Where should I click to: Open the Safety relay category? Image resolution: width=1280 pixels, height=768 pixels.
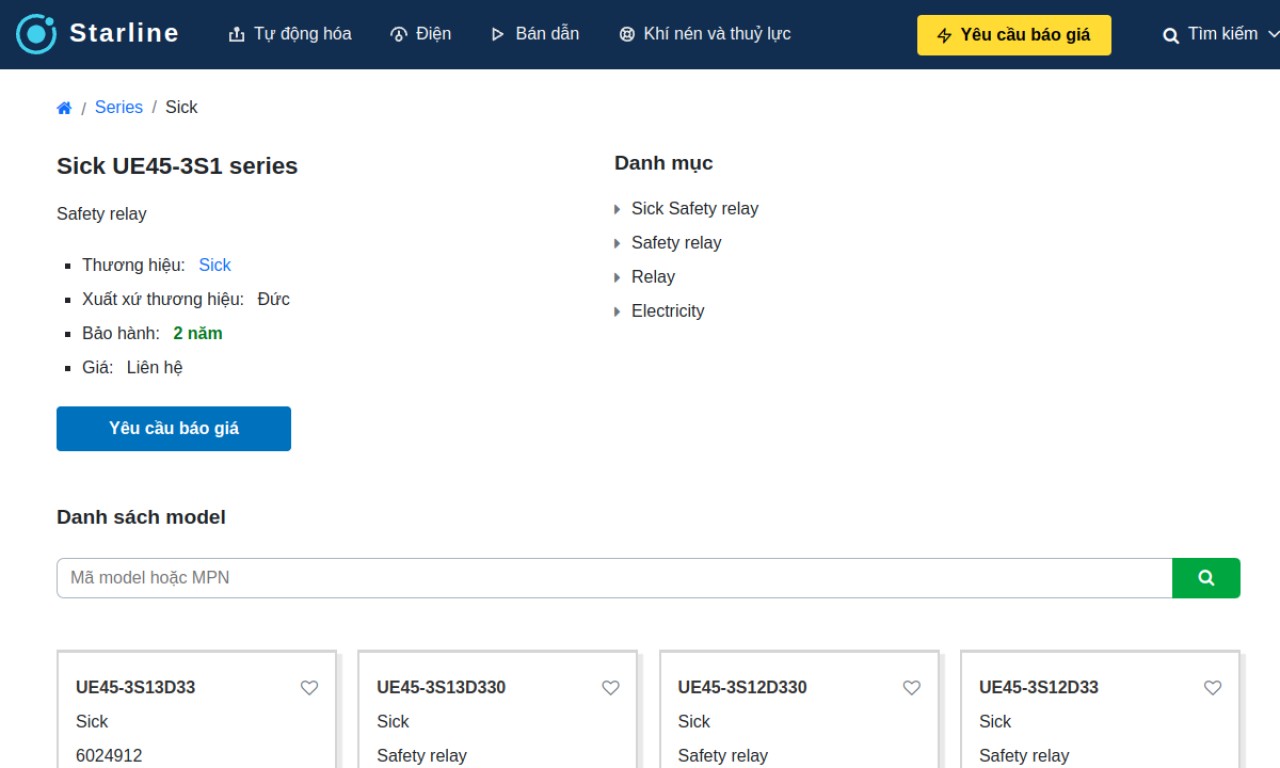tap(676, 242)
